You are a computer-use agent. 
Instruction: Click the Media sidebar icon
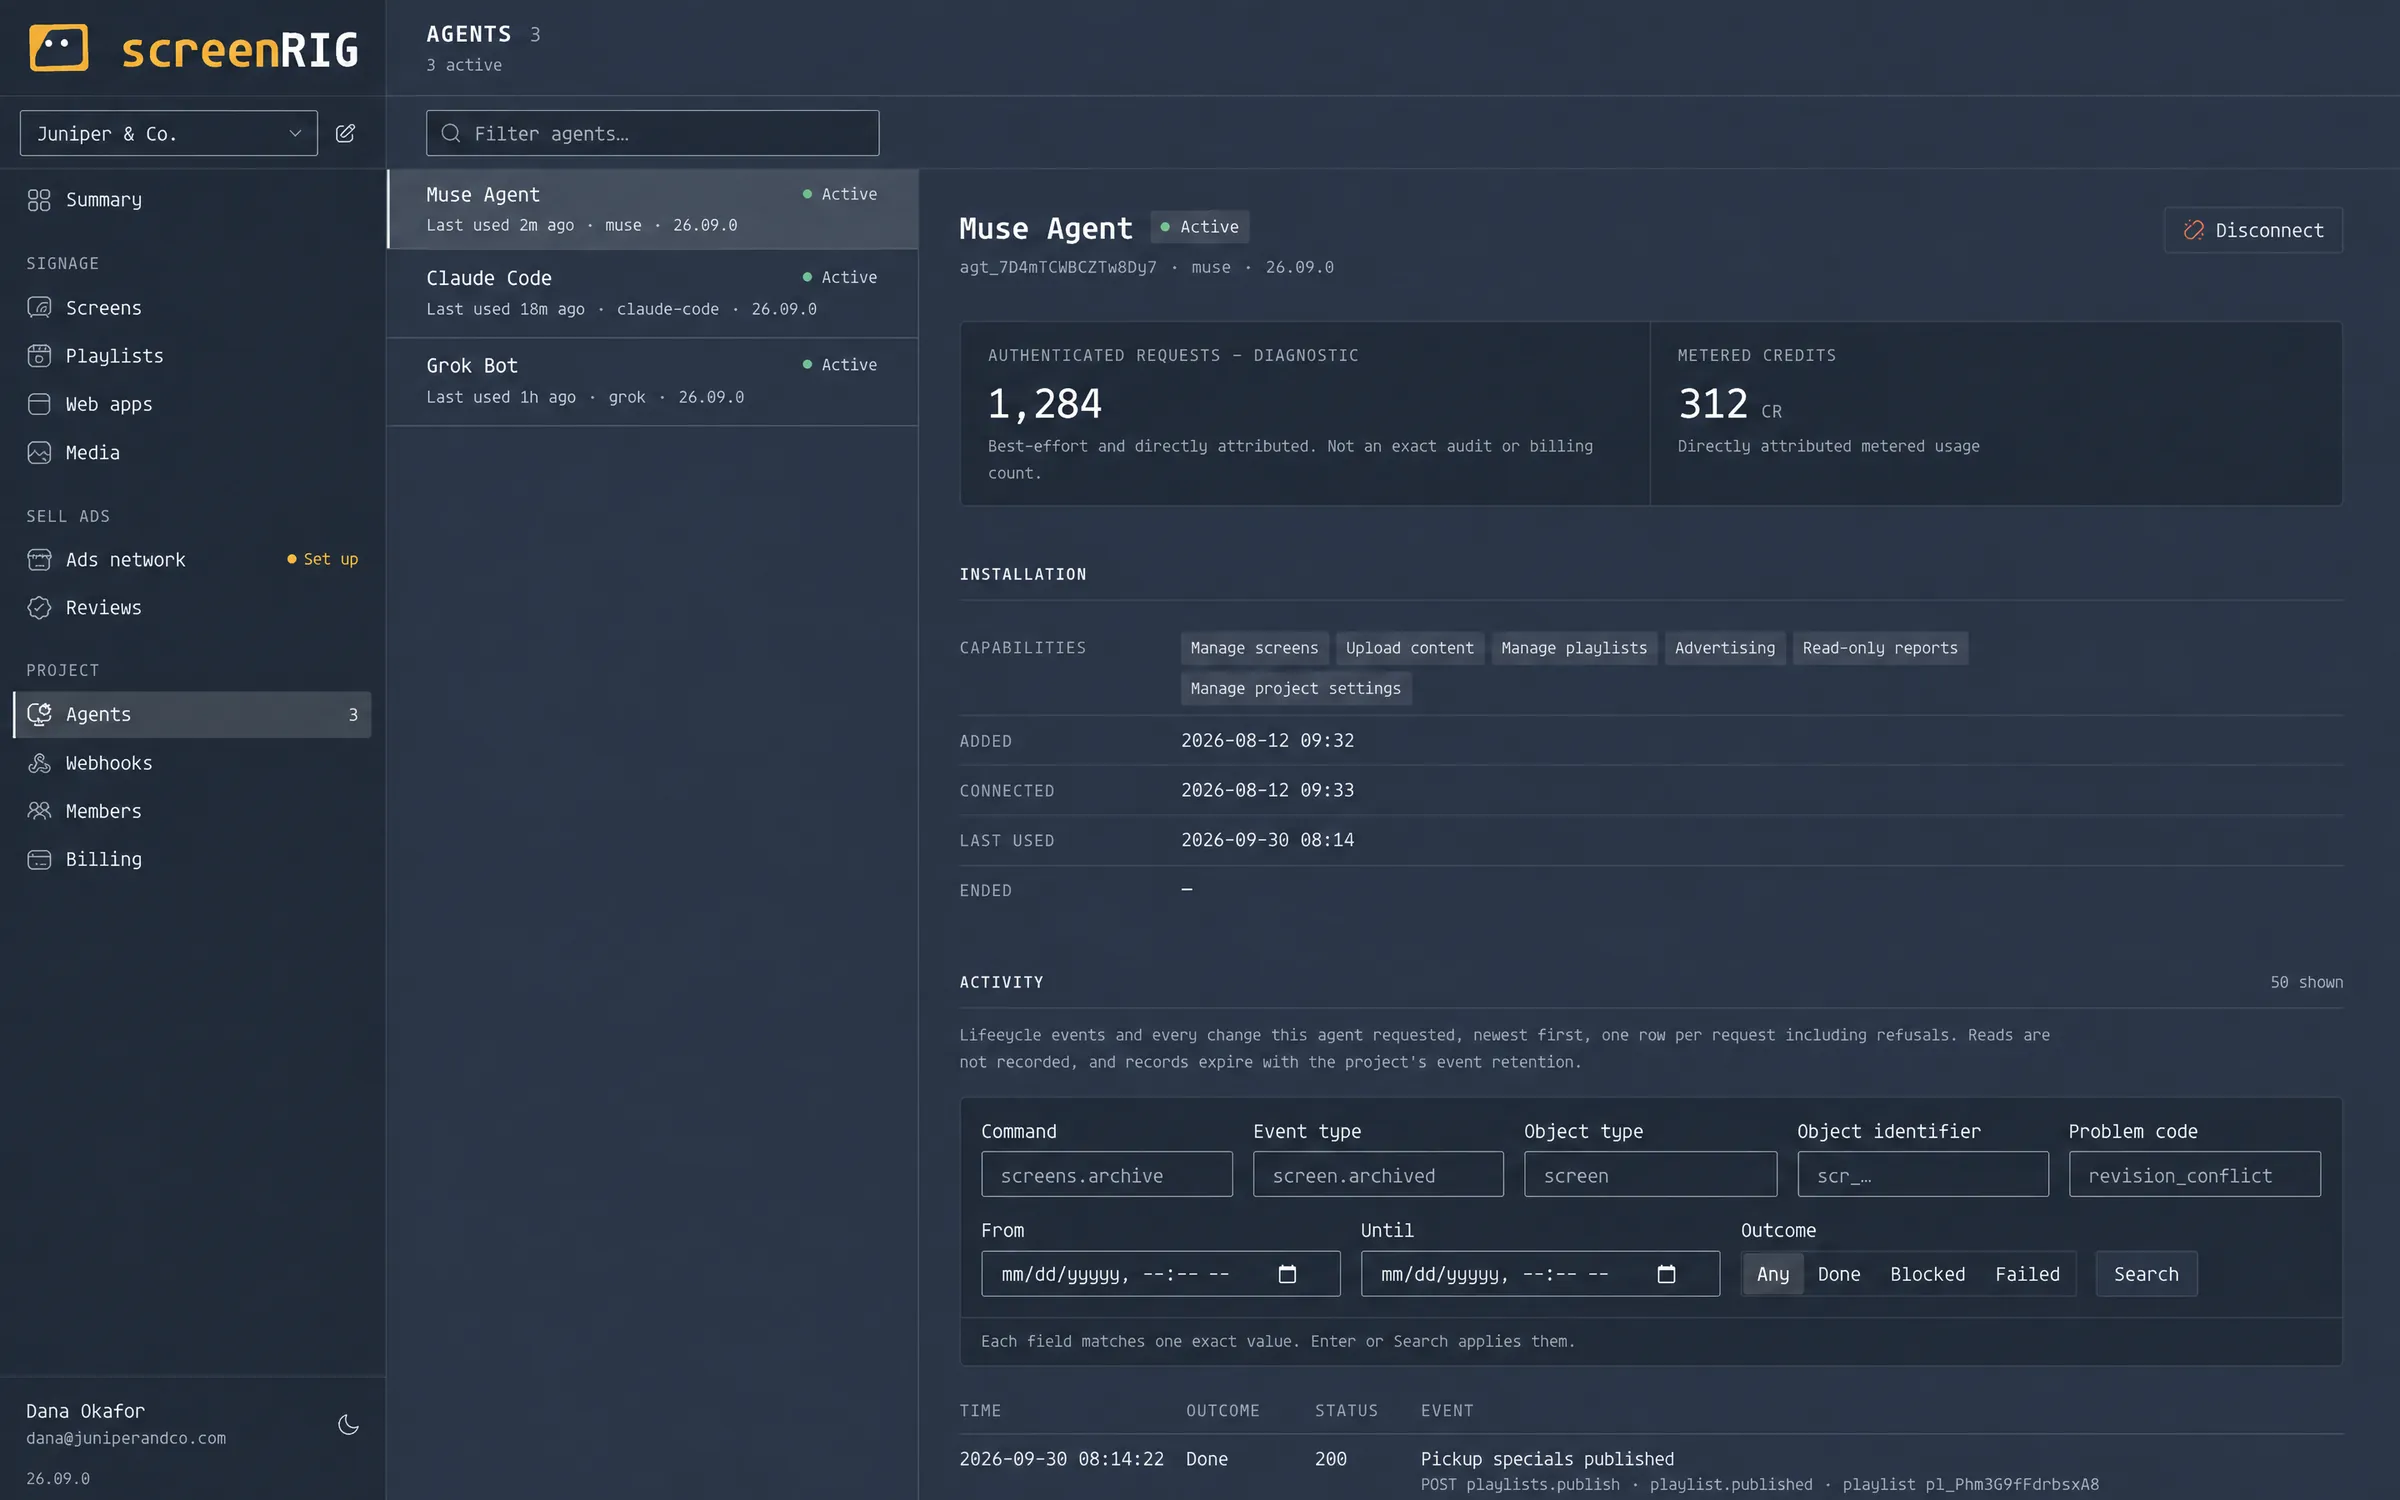coord(39,453)
